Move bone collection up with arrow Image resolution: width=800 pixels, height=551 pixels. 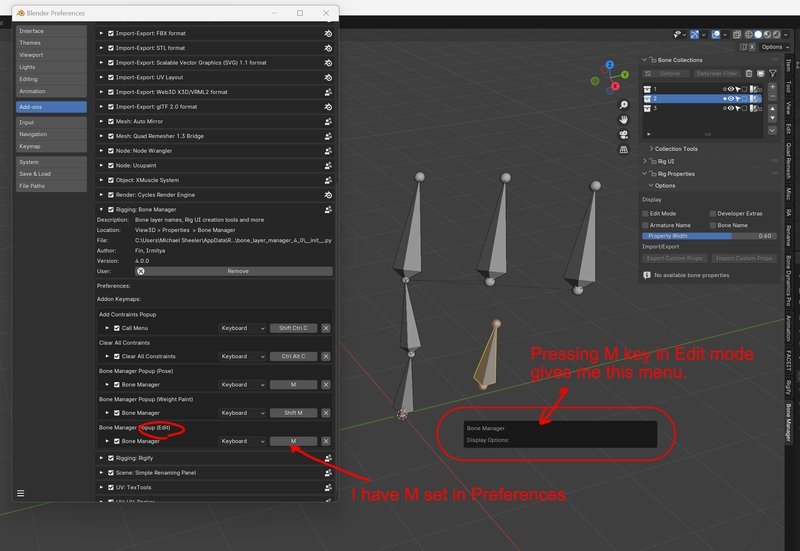click(x=772, y=109)
